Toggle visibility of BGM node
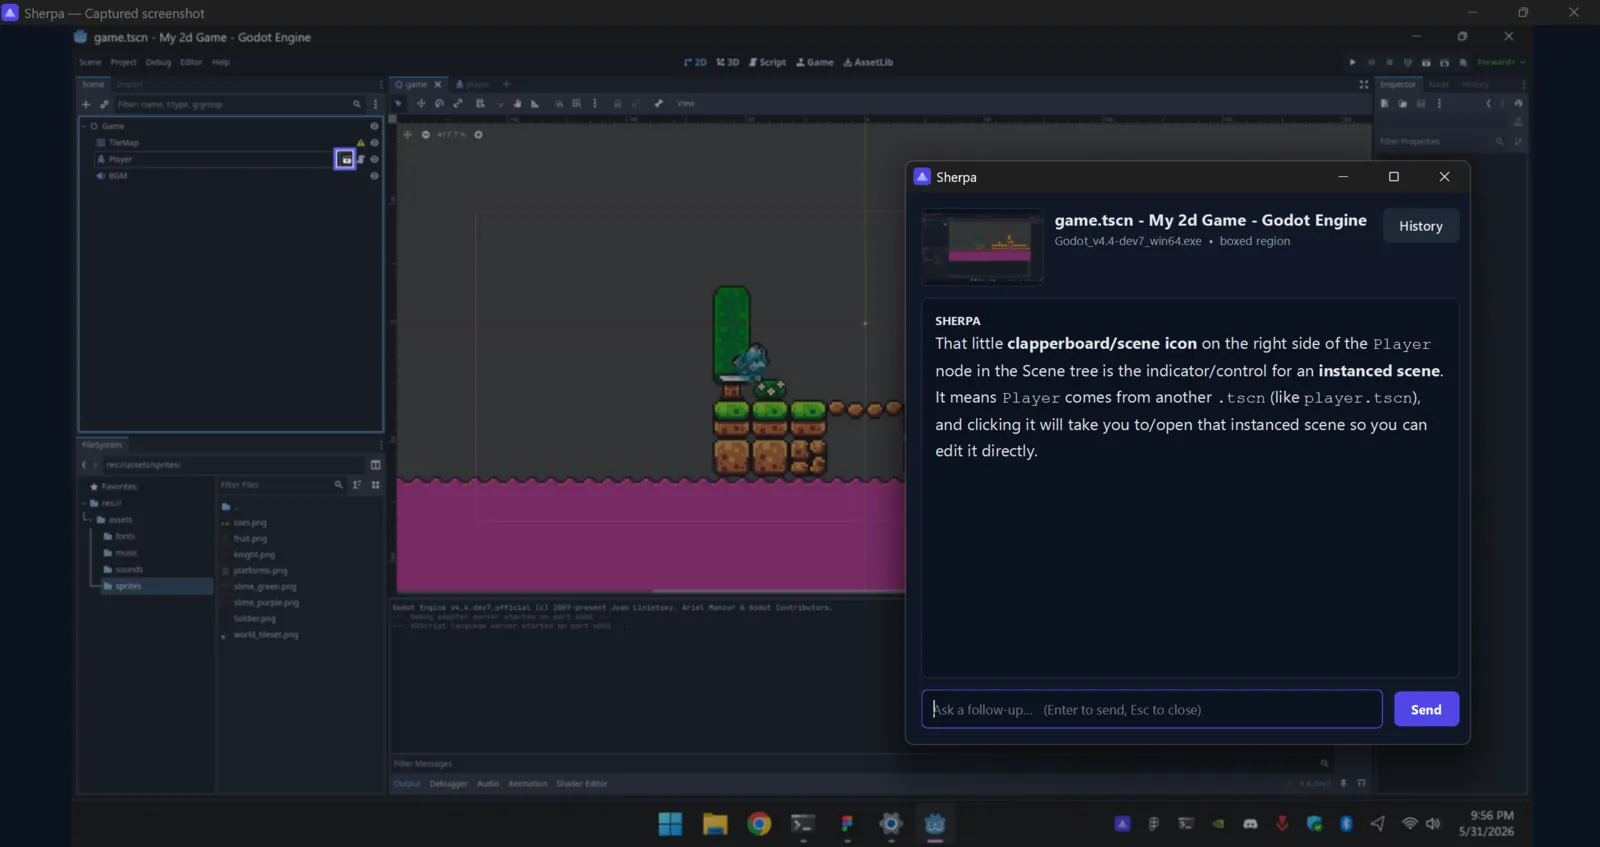 point(375,176)
